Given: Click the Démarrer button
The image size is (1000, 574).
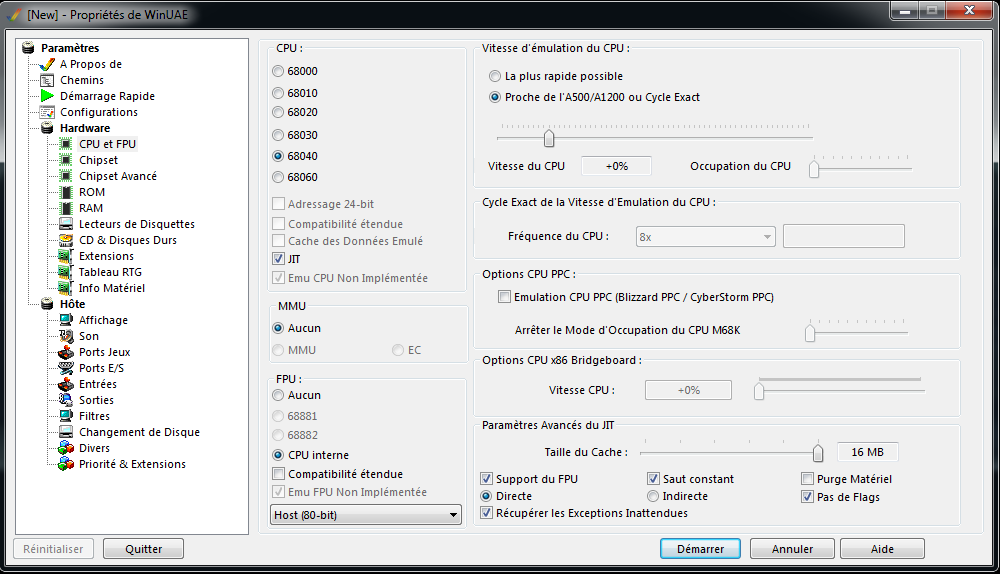Looking at the screenshot, I should click(700, 548).
